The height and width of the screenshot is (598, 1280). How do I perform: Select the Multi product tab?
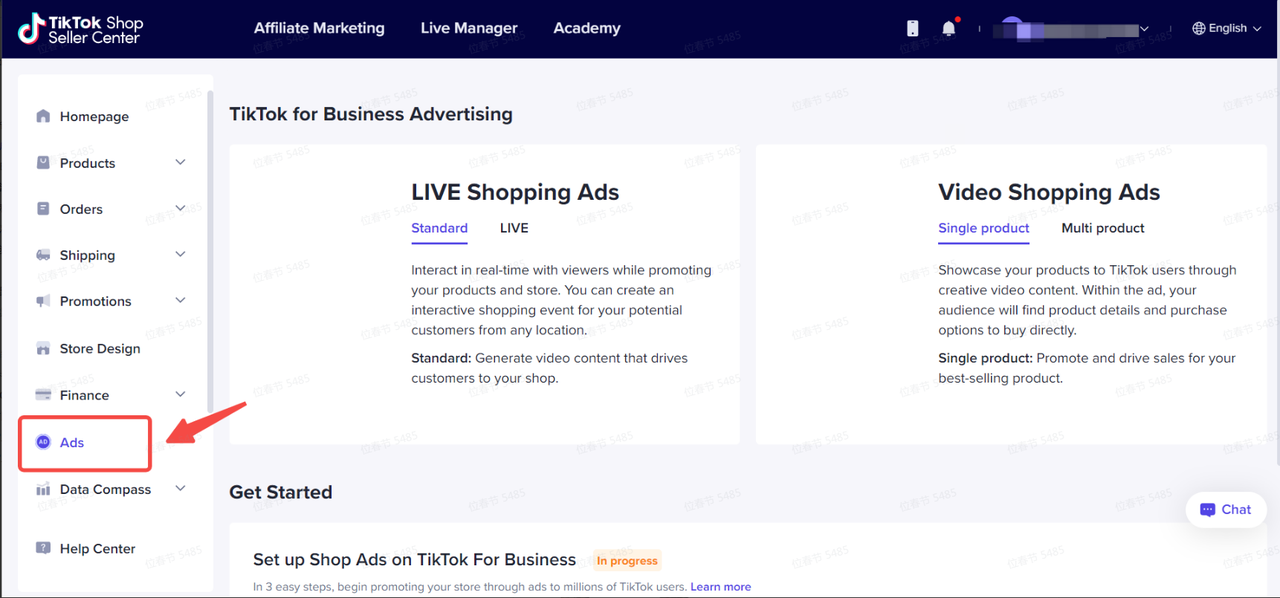pyautogui.click(x=1103, y=228)
